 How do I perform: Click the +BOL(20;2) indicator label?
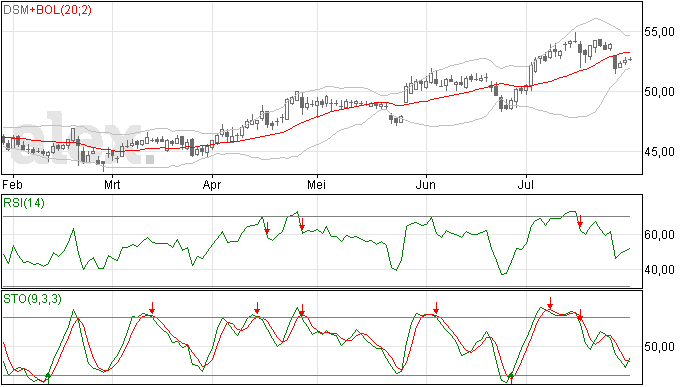click(60, 10)
